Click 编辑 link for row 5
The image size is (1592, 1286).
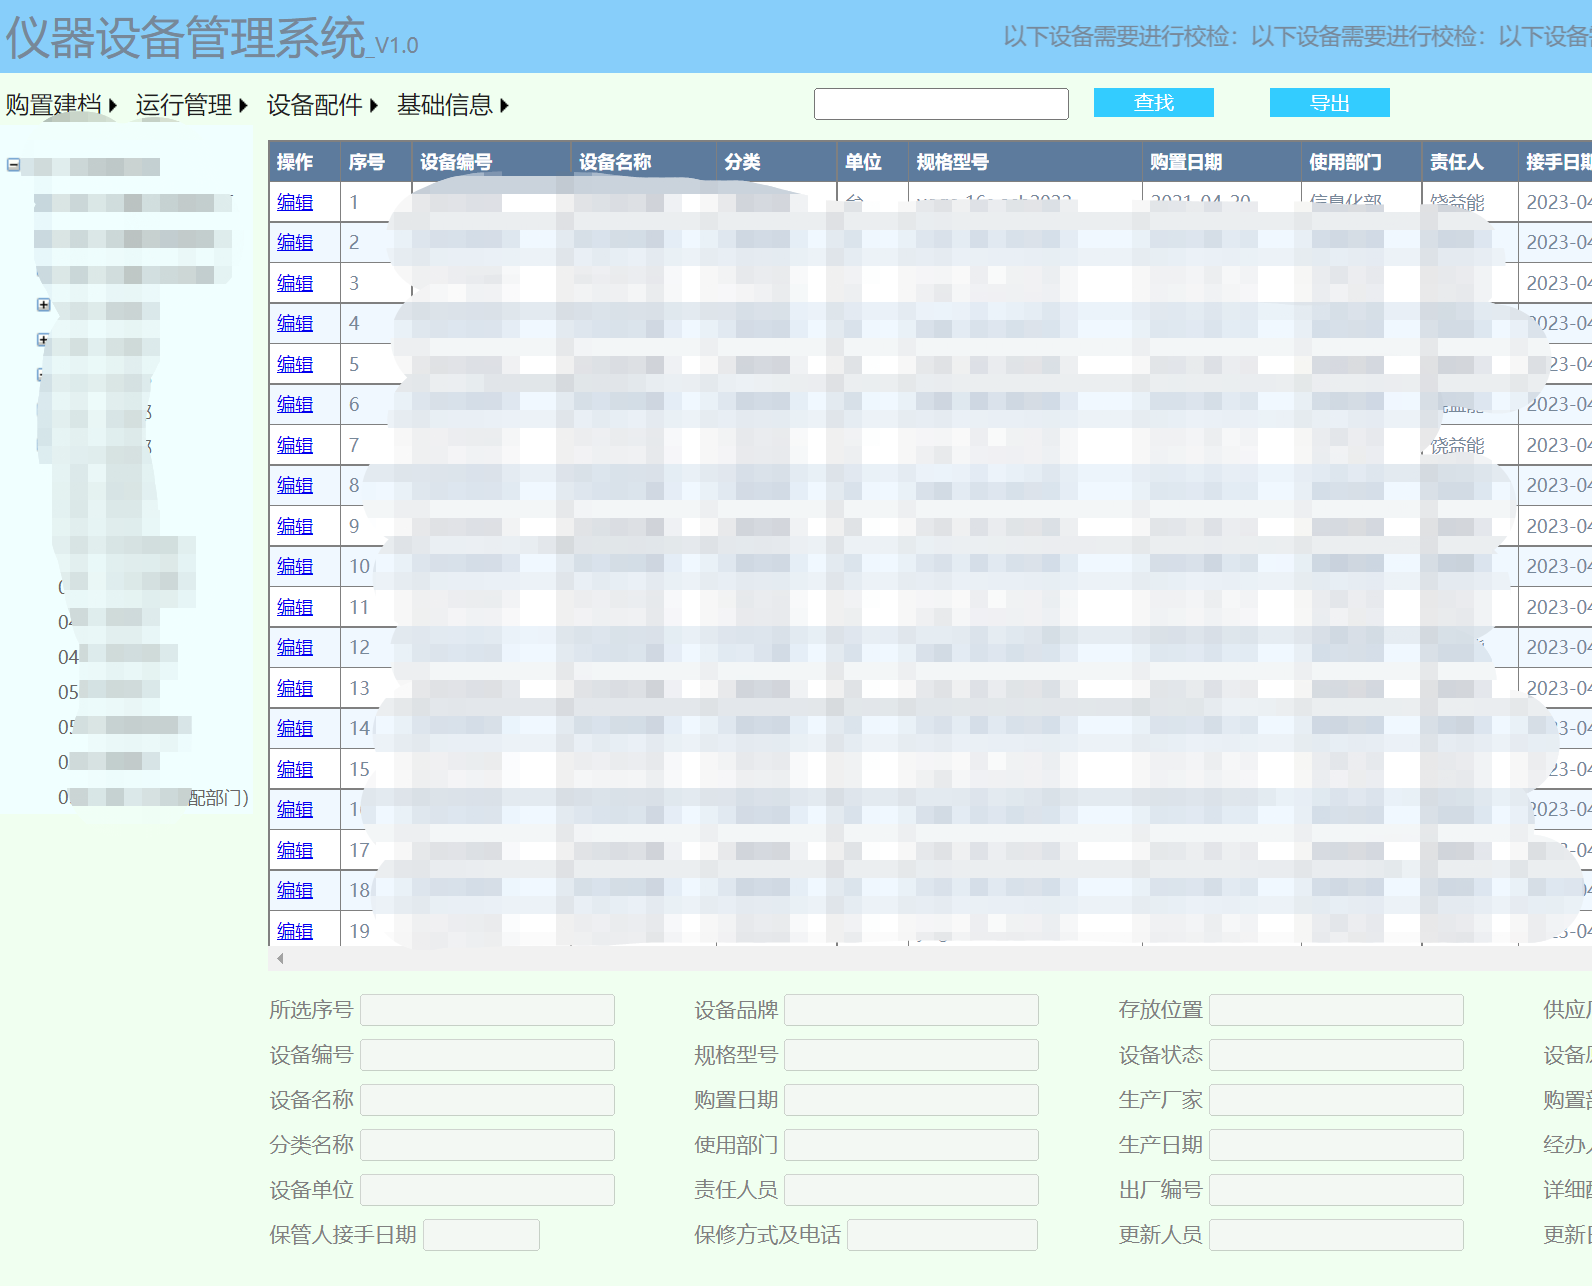[x=295, y=364]
